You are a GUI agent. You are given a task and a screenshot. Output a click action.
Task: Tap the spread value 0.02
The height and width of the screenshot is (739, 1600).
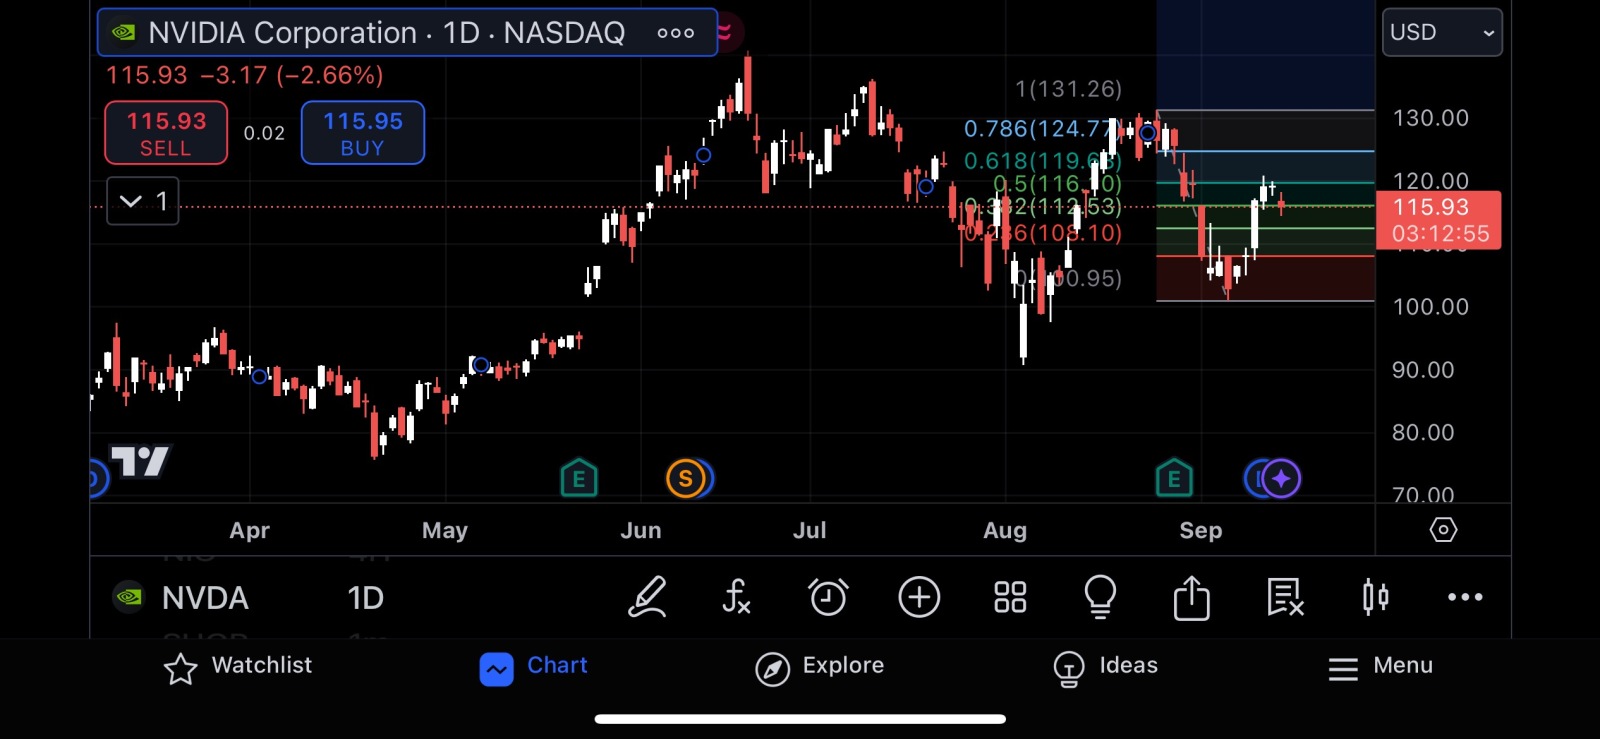(264, 133)
